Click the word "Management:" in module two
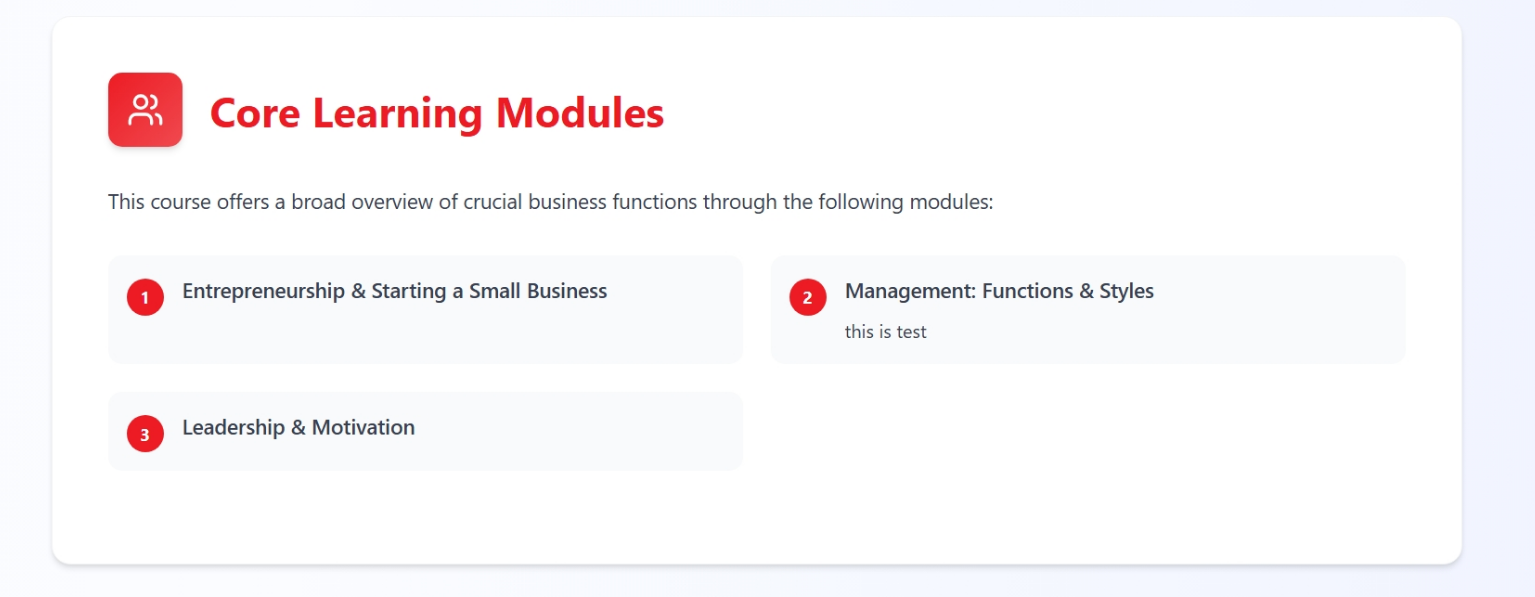Viewport: 1535px width, 597px height. [910, 291]
